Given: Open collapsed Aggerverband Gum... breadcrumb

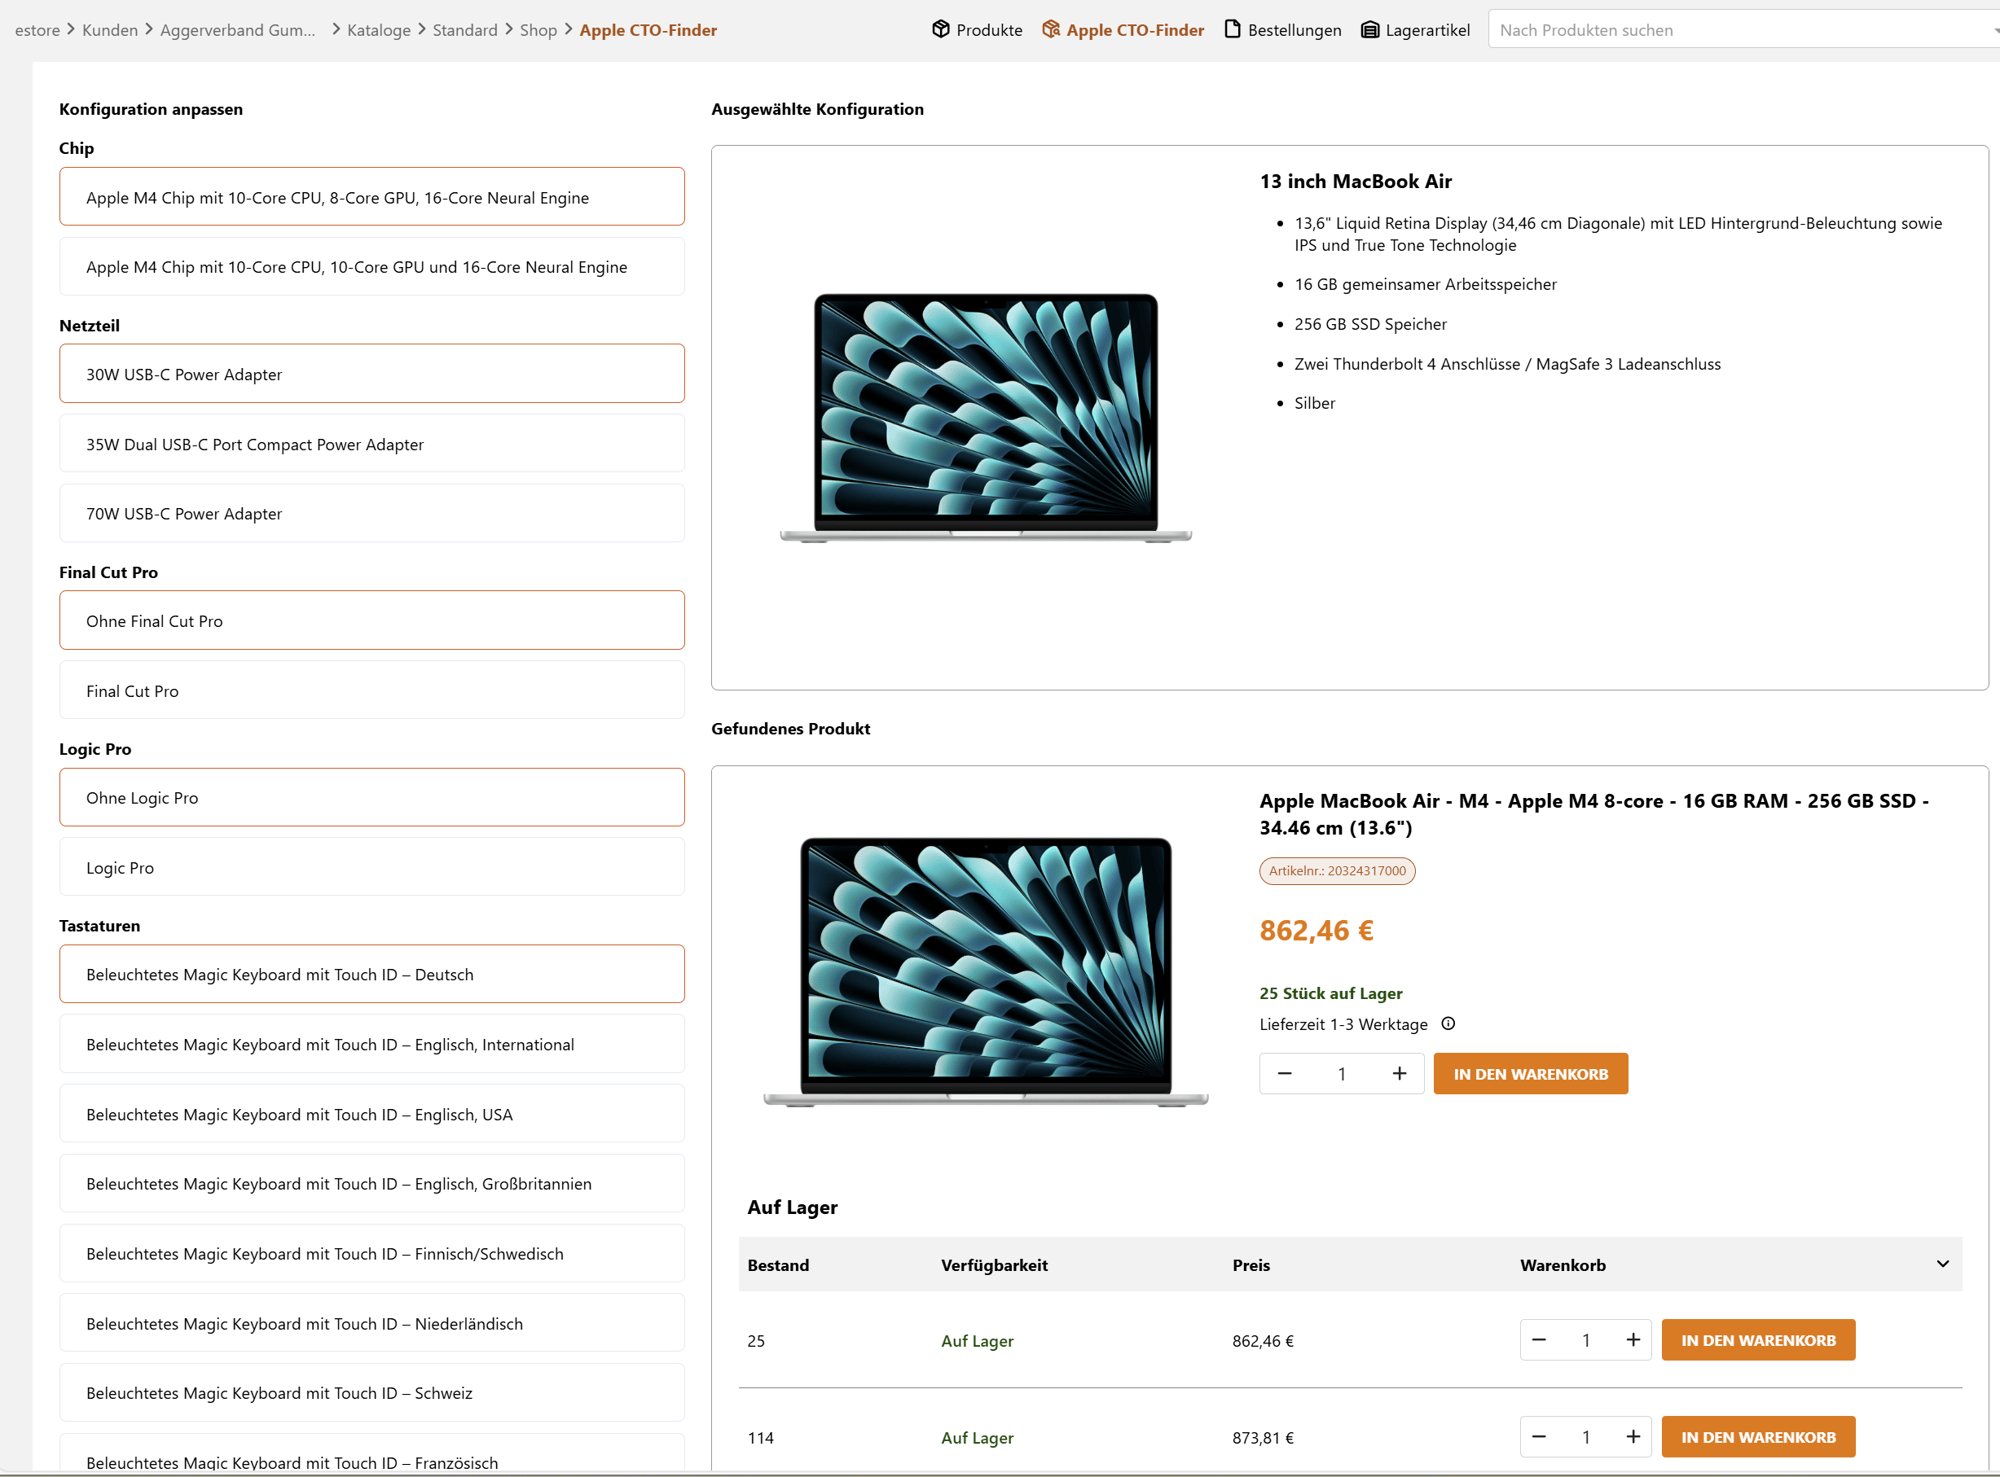Looking at the screenshot, I should click(x=237, y=30).
